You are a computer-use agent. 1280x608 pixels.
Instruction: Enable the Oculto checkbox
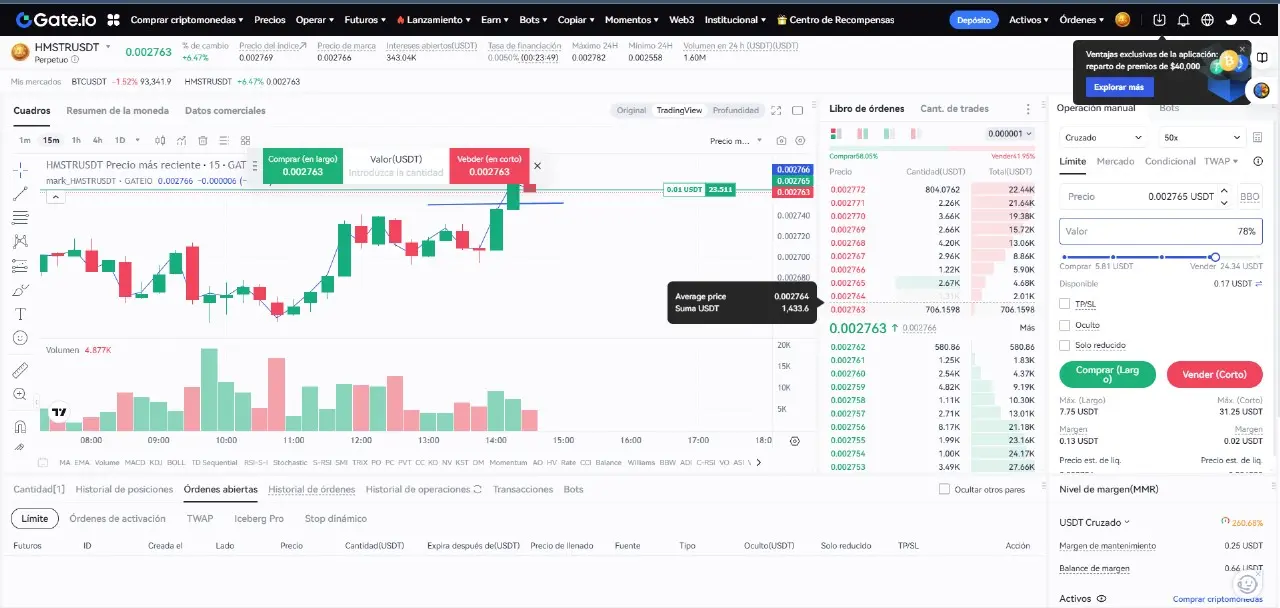click(1065, 325)
